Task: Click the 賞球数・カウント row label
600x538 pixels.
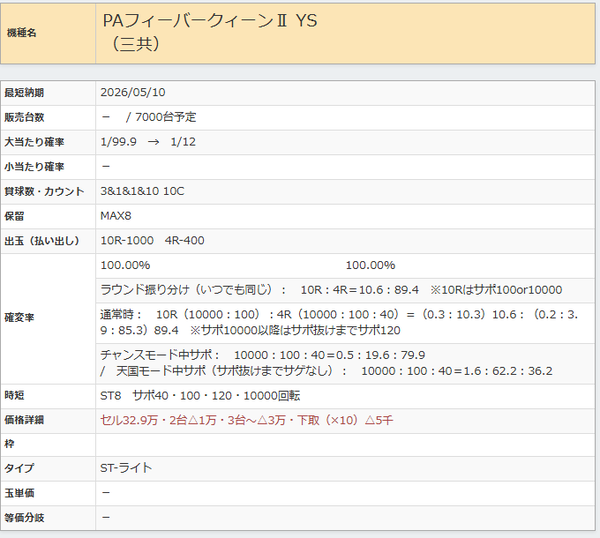Action: coord(44,191)
